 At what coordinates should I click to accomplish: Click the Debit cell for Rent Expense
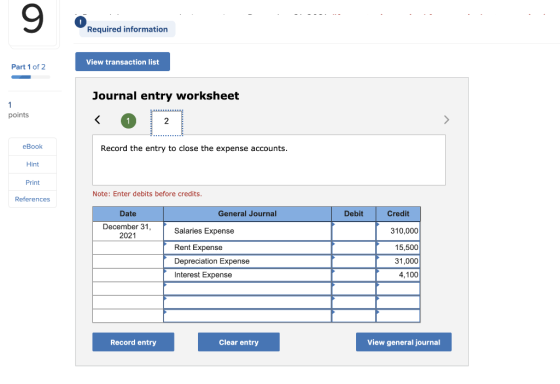(354, 248)
